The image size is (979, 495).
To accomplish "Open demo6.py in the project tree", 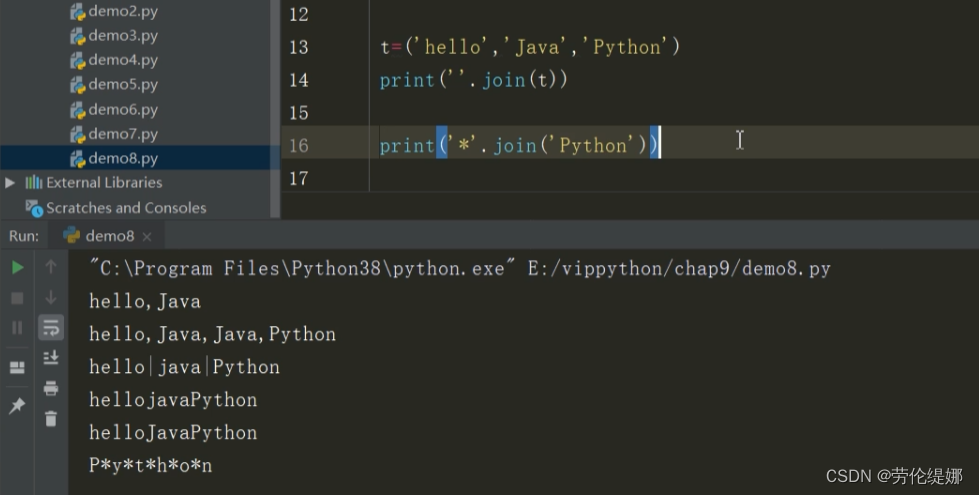I will pyautogui.click(x=123, y=109).
